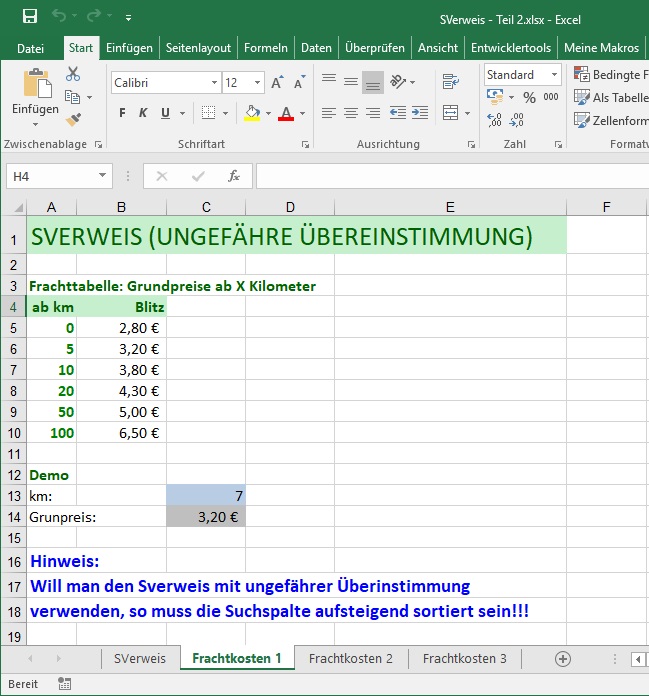The width and height of the screenshot is (649, 696).
Task: Click the percent style icon
Action: [x=529, y=97]
